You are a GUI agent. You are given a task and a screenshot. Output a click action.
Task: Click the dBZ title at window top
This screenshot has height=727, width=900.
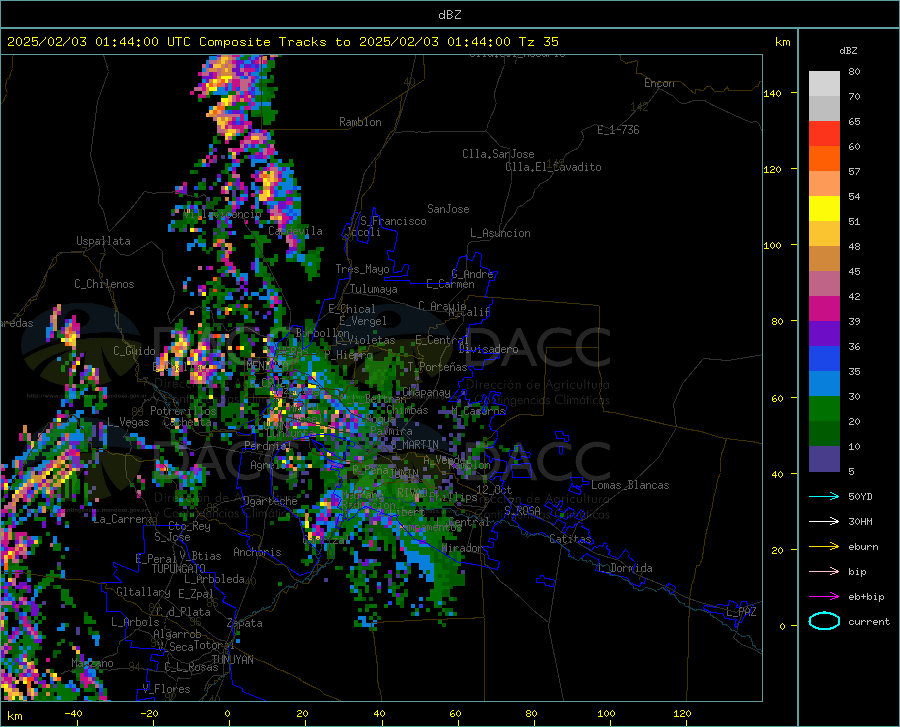[449, 15]
